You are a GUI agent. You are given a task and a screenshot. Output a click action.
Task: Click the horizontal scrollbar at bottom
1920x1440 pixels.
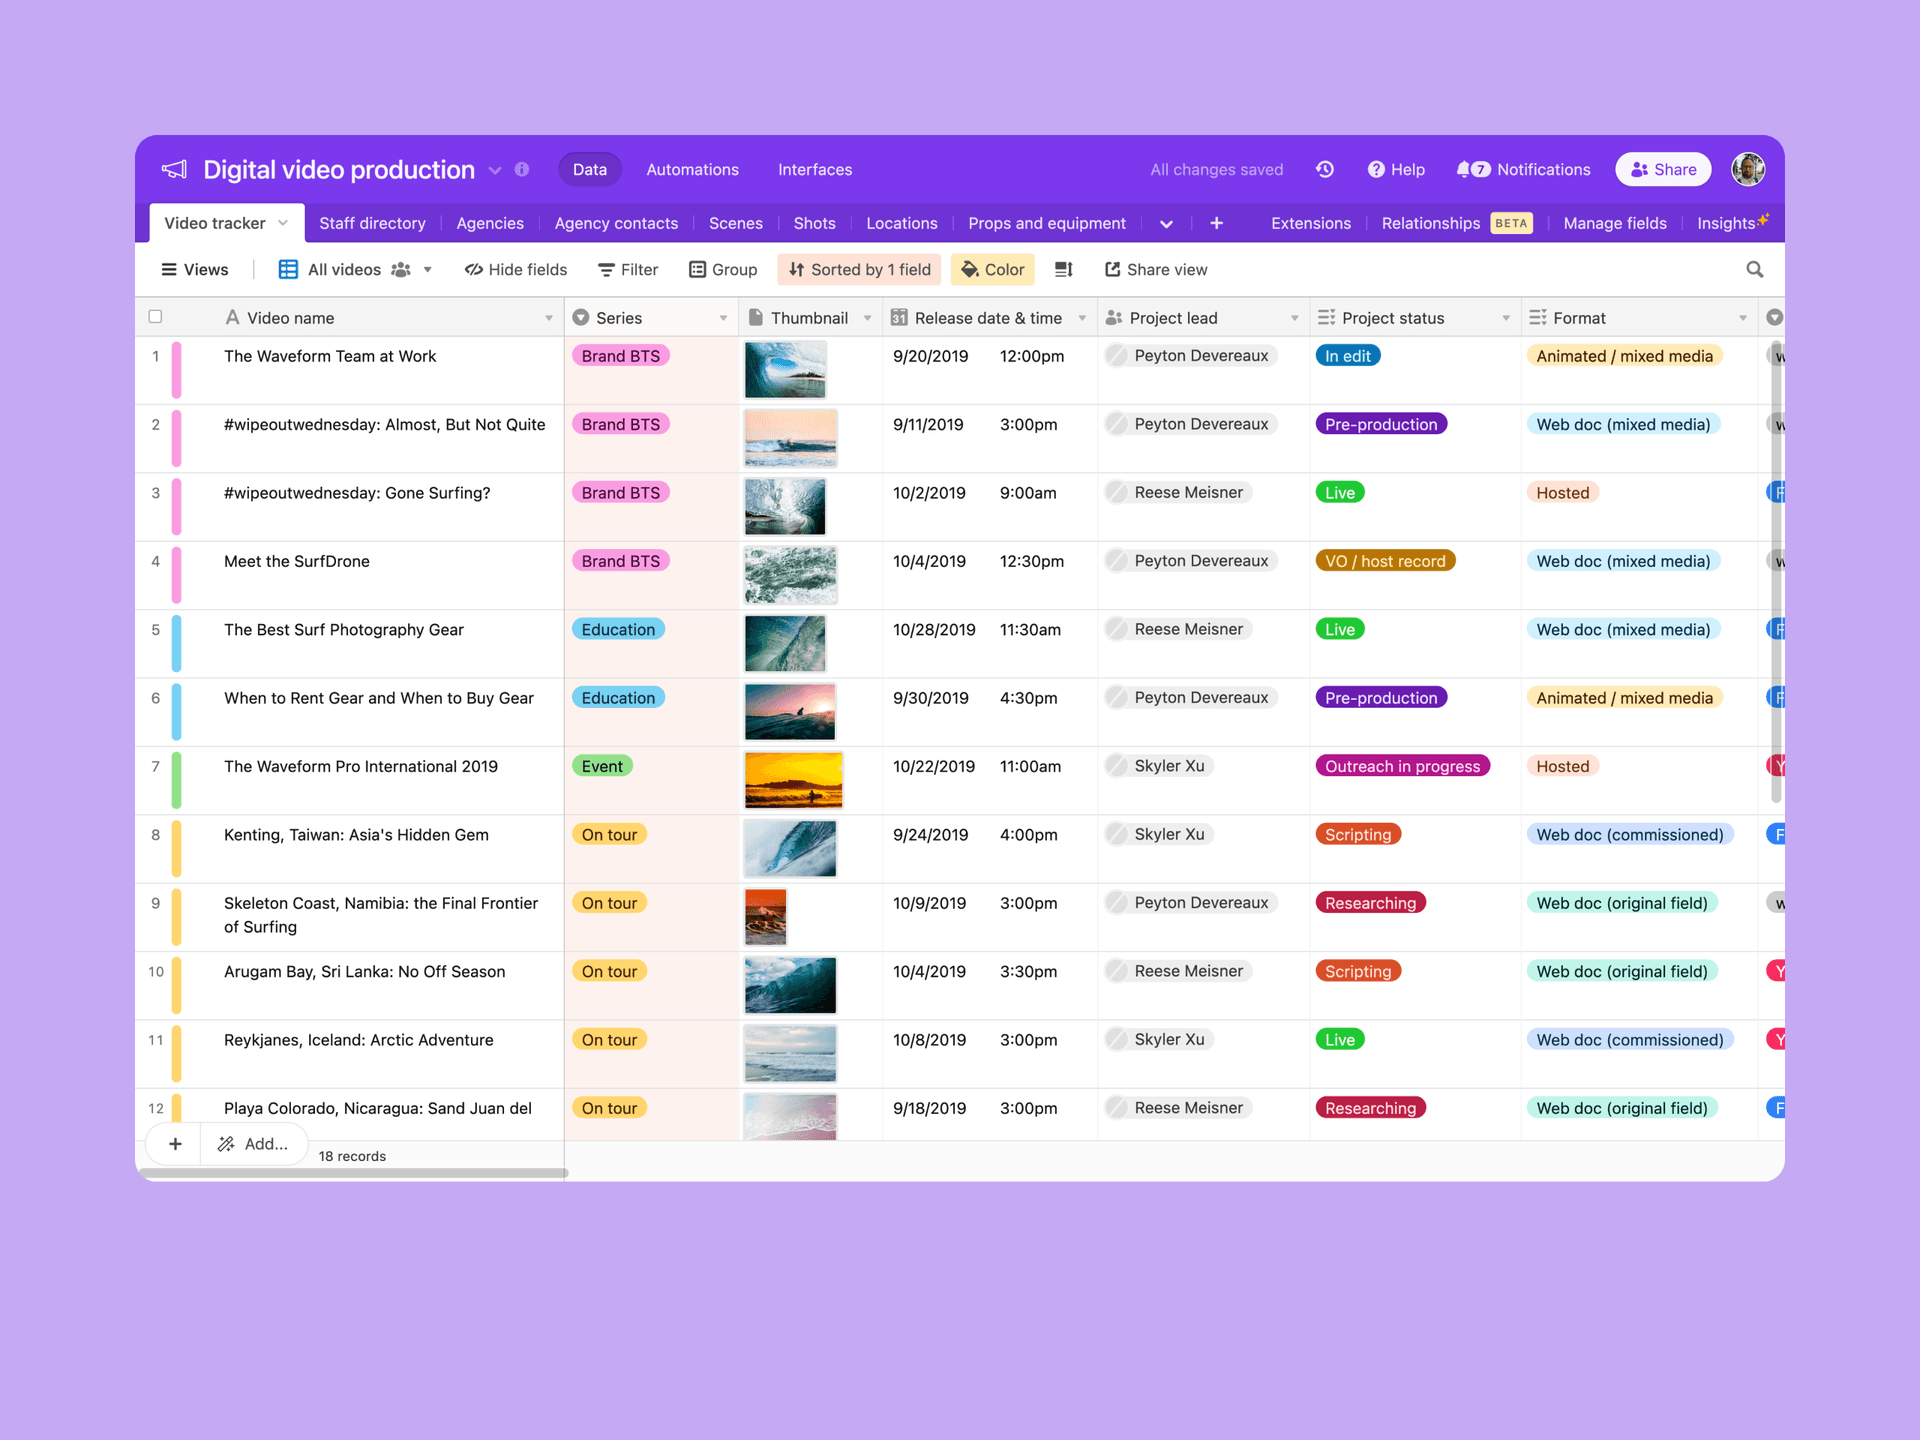(x=355, y=1173)
